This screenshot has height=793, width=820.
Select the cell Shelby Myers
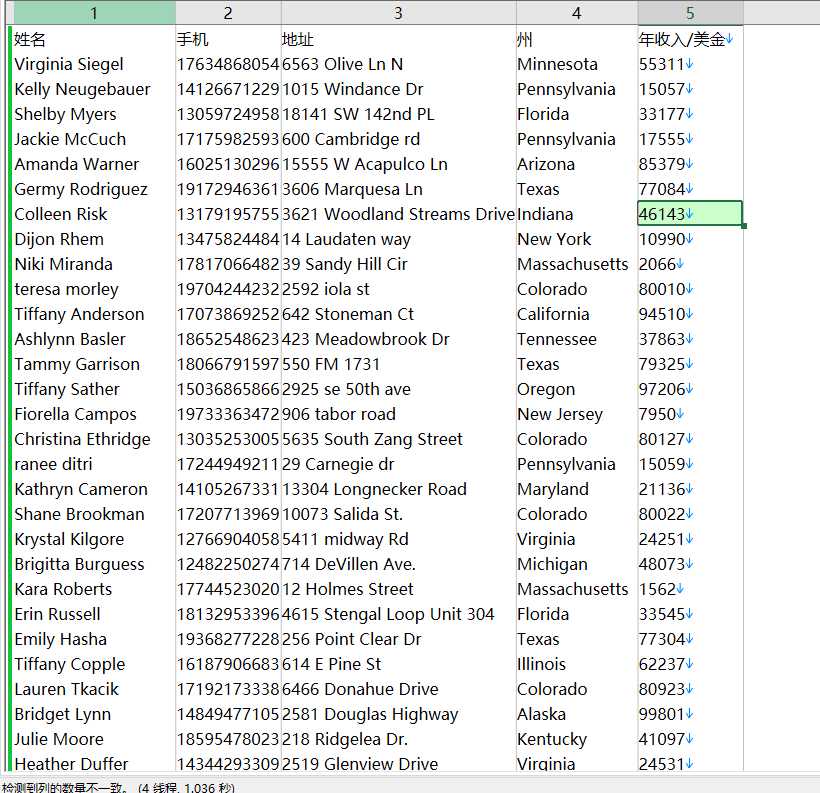click(x=93, y=114)
